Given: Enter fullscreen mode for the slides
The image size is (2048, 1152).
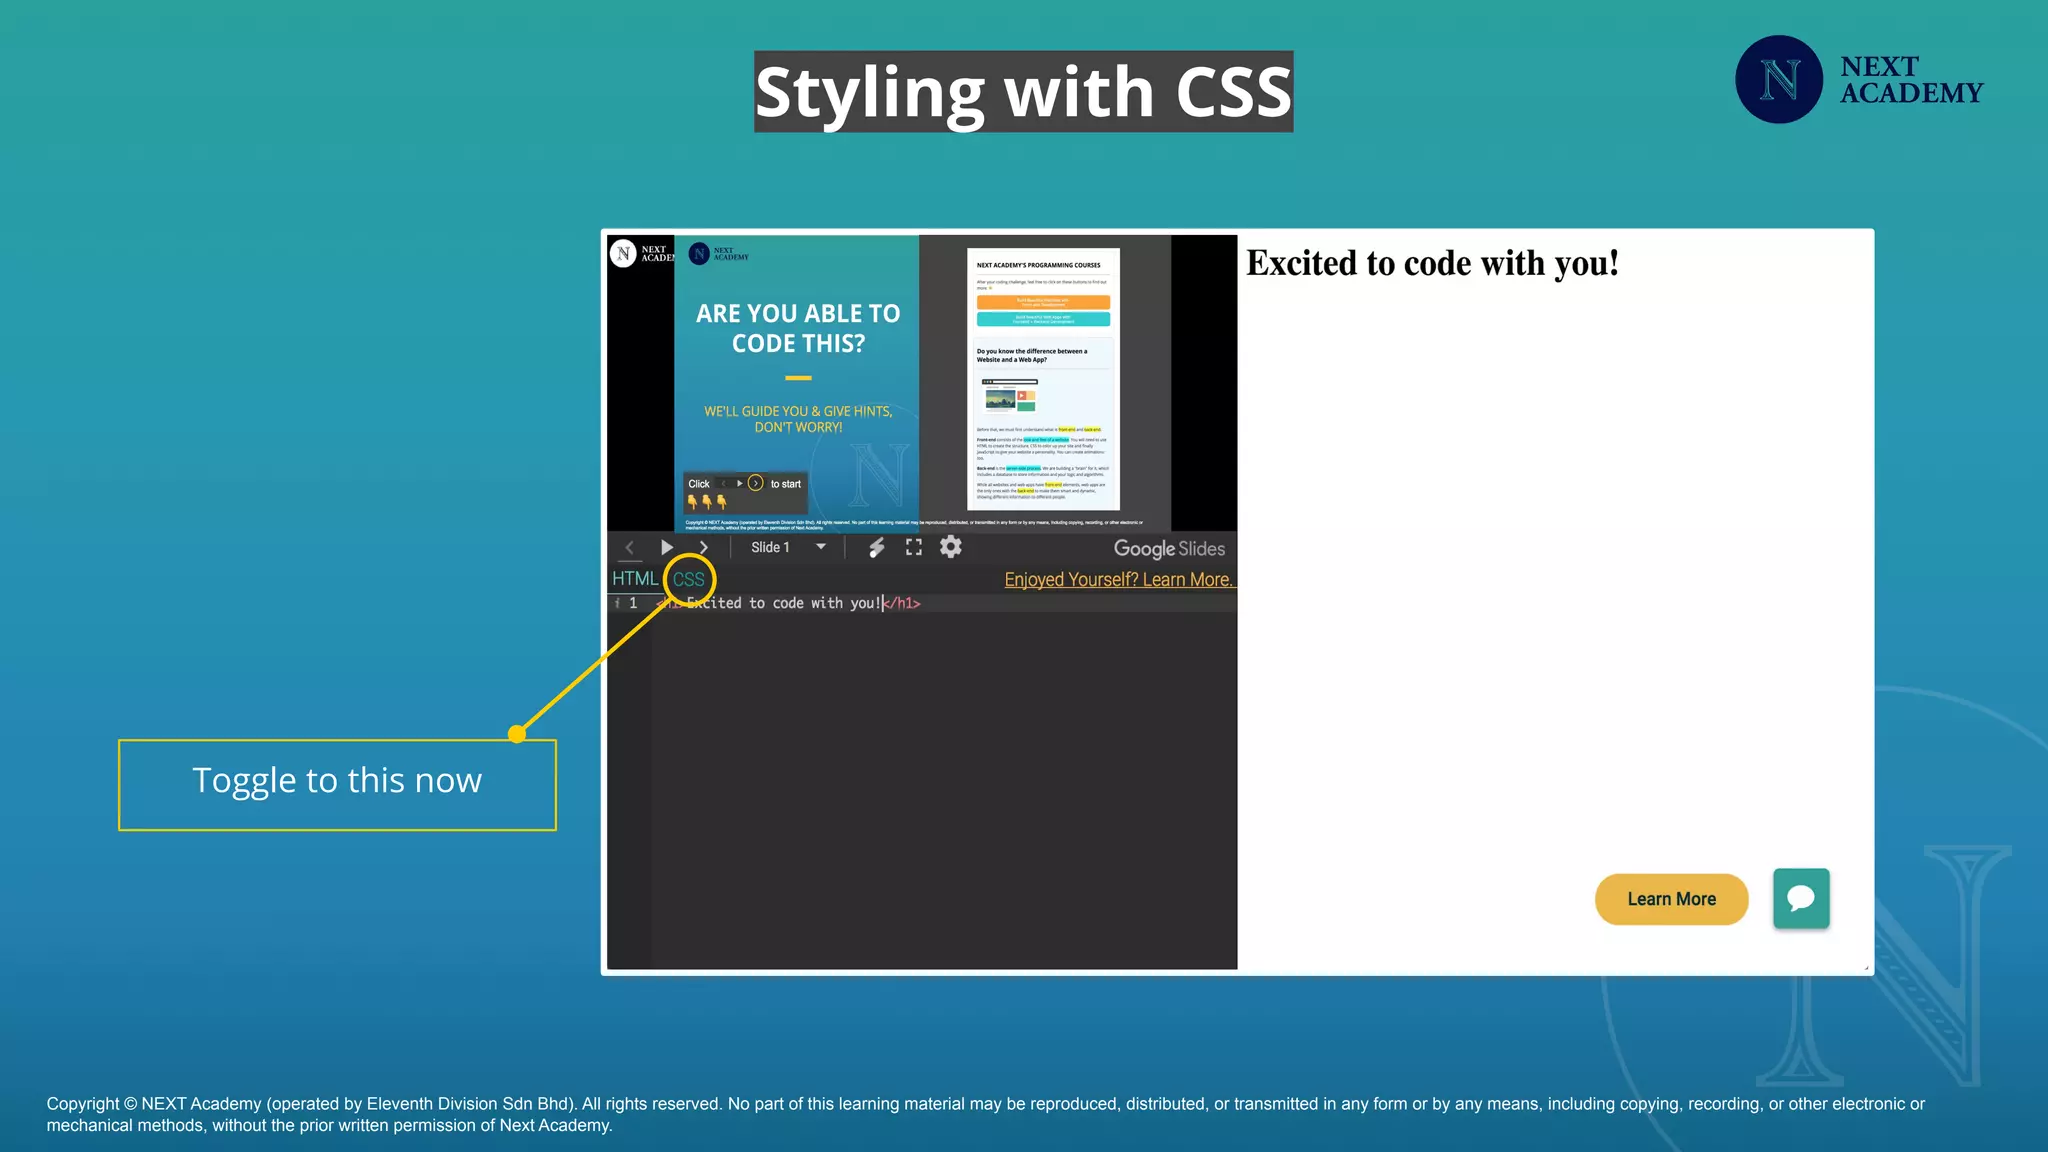Looking at the screenshot, I should (x=914, y=547).
